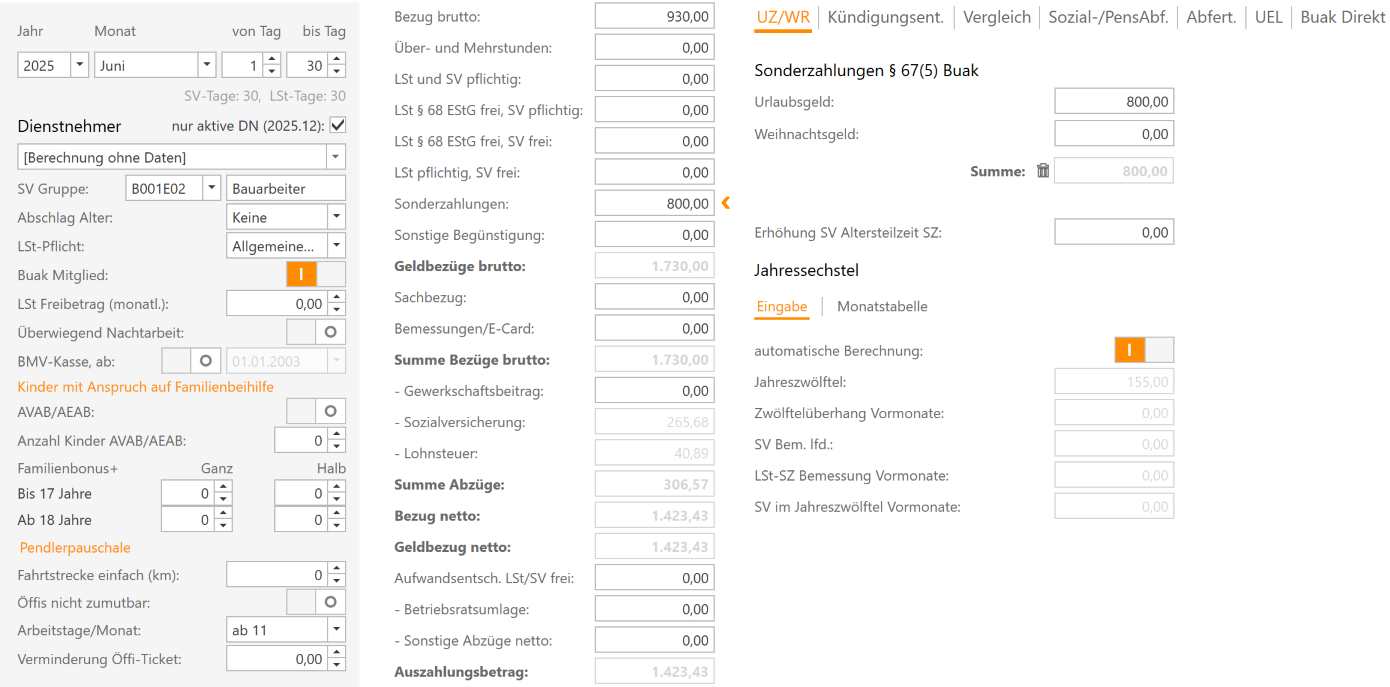Disable automatische Berechnung for Jahressechstel

[1129, 351]
